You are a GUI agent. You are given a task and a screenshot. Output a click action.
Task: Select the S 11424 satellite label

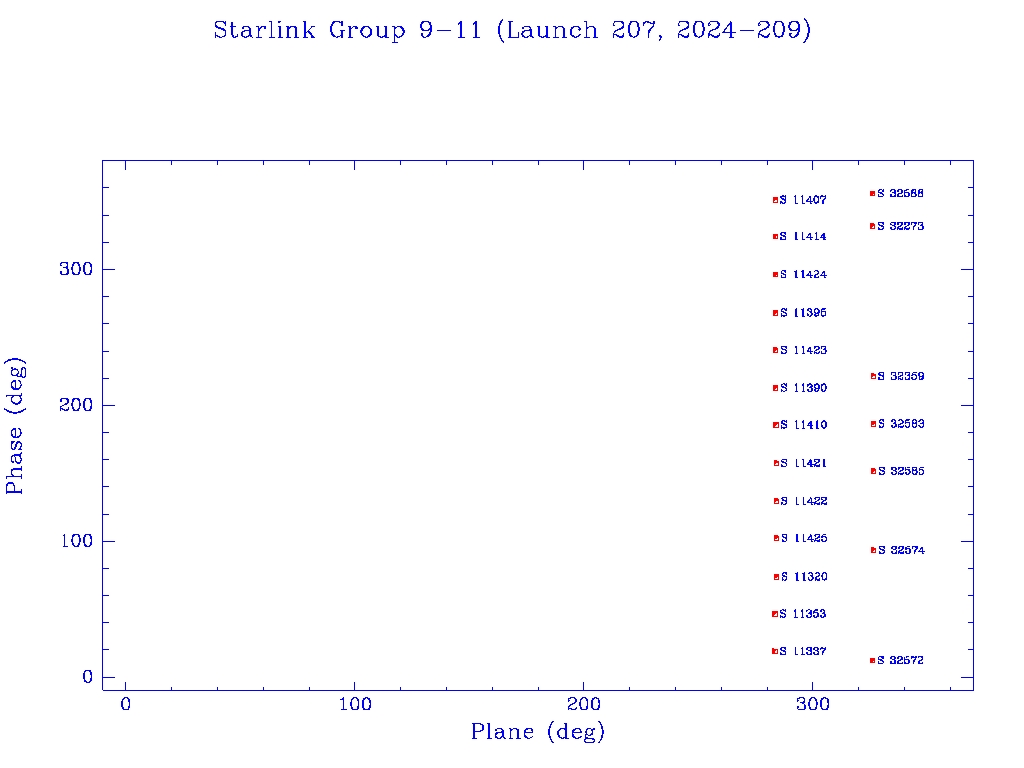(803, 274)
